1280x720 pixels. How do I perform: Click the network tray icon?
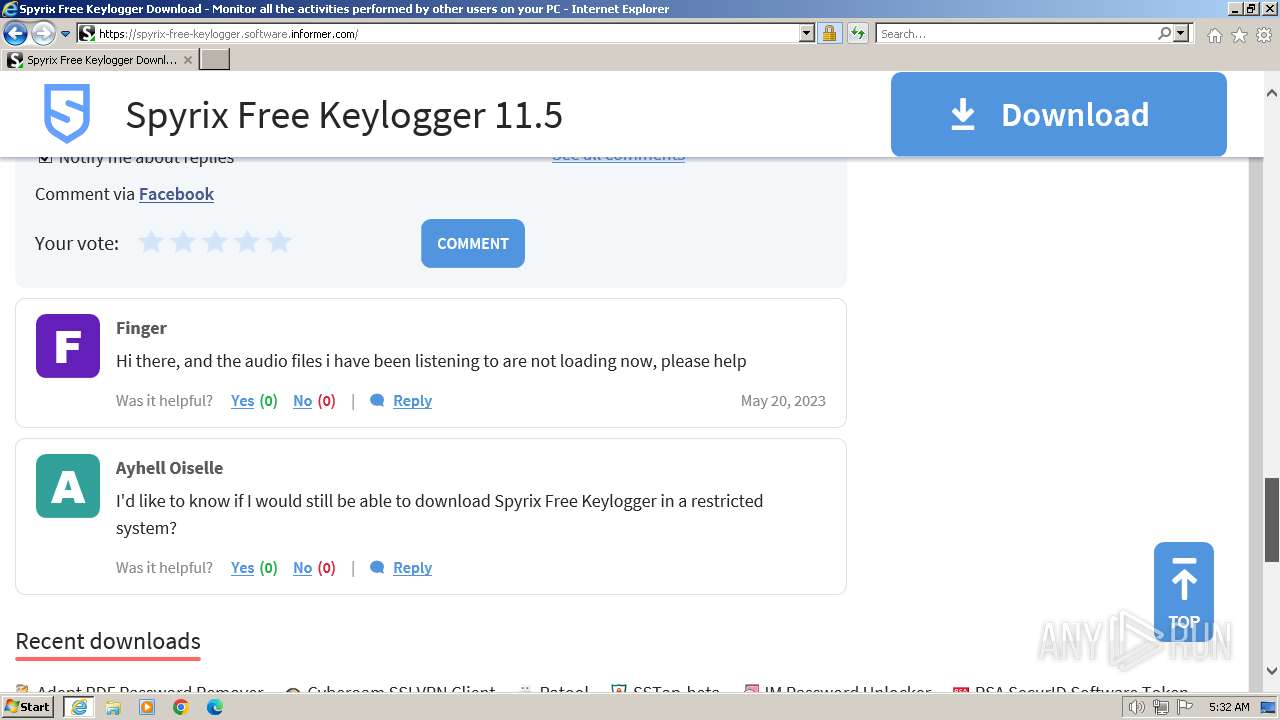1160,707
